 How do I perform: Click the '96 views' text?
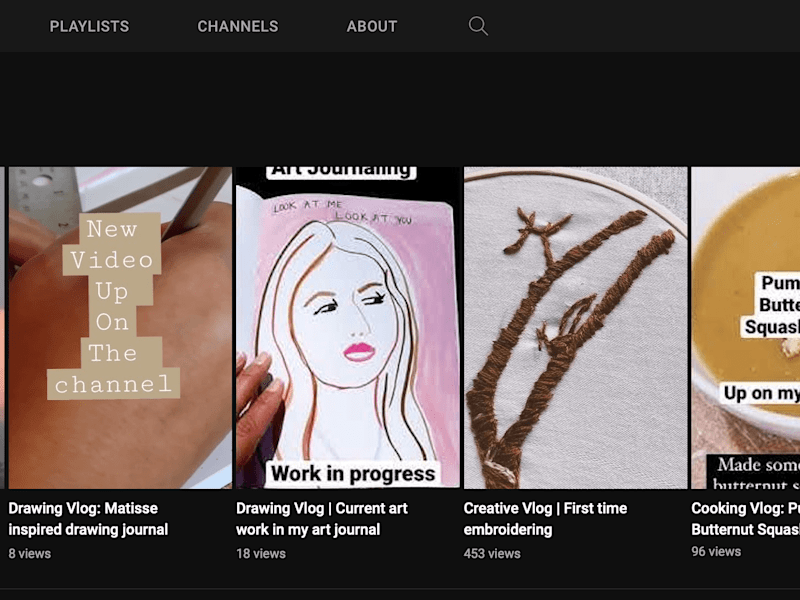pyautogui.click(x=716, y=552)
